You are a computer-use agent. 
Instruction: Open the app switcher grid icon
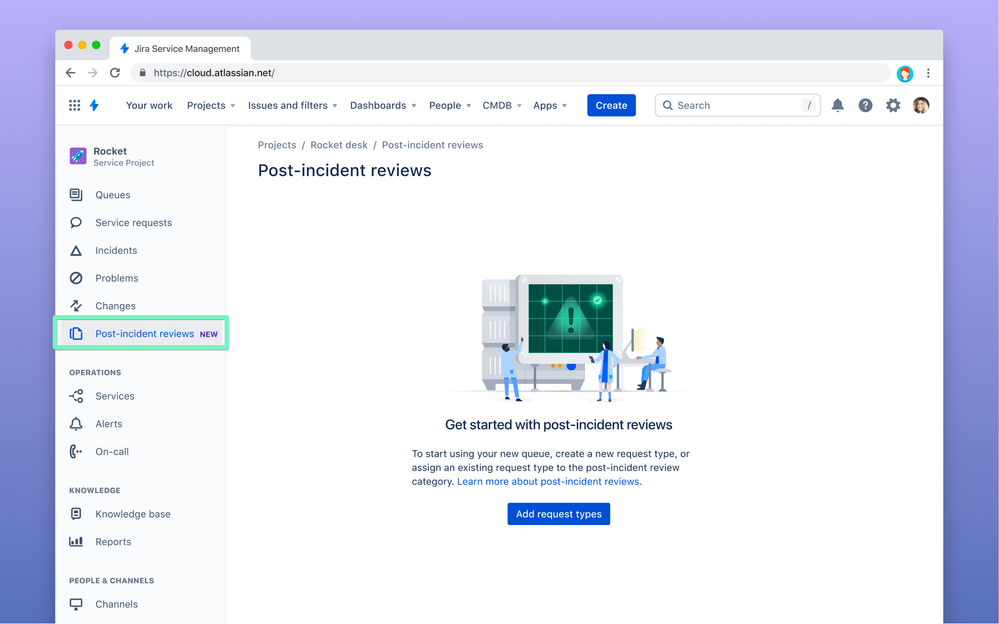[x=75, y=105]
